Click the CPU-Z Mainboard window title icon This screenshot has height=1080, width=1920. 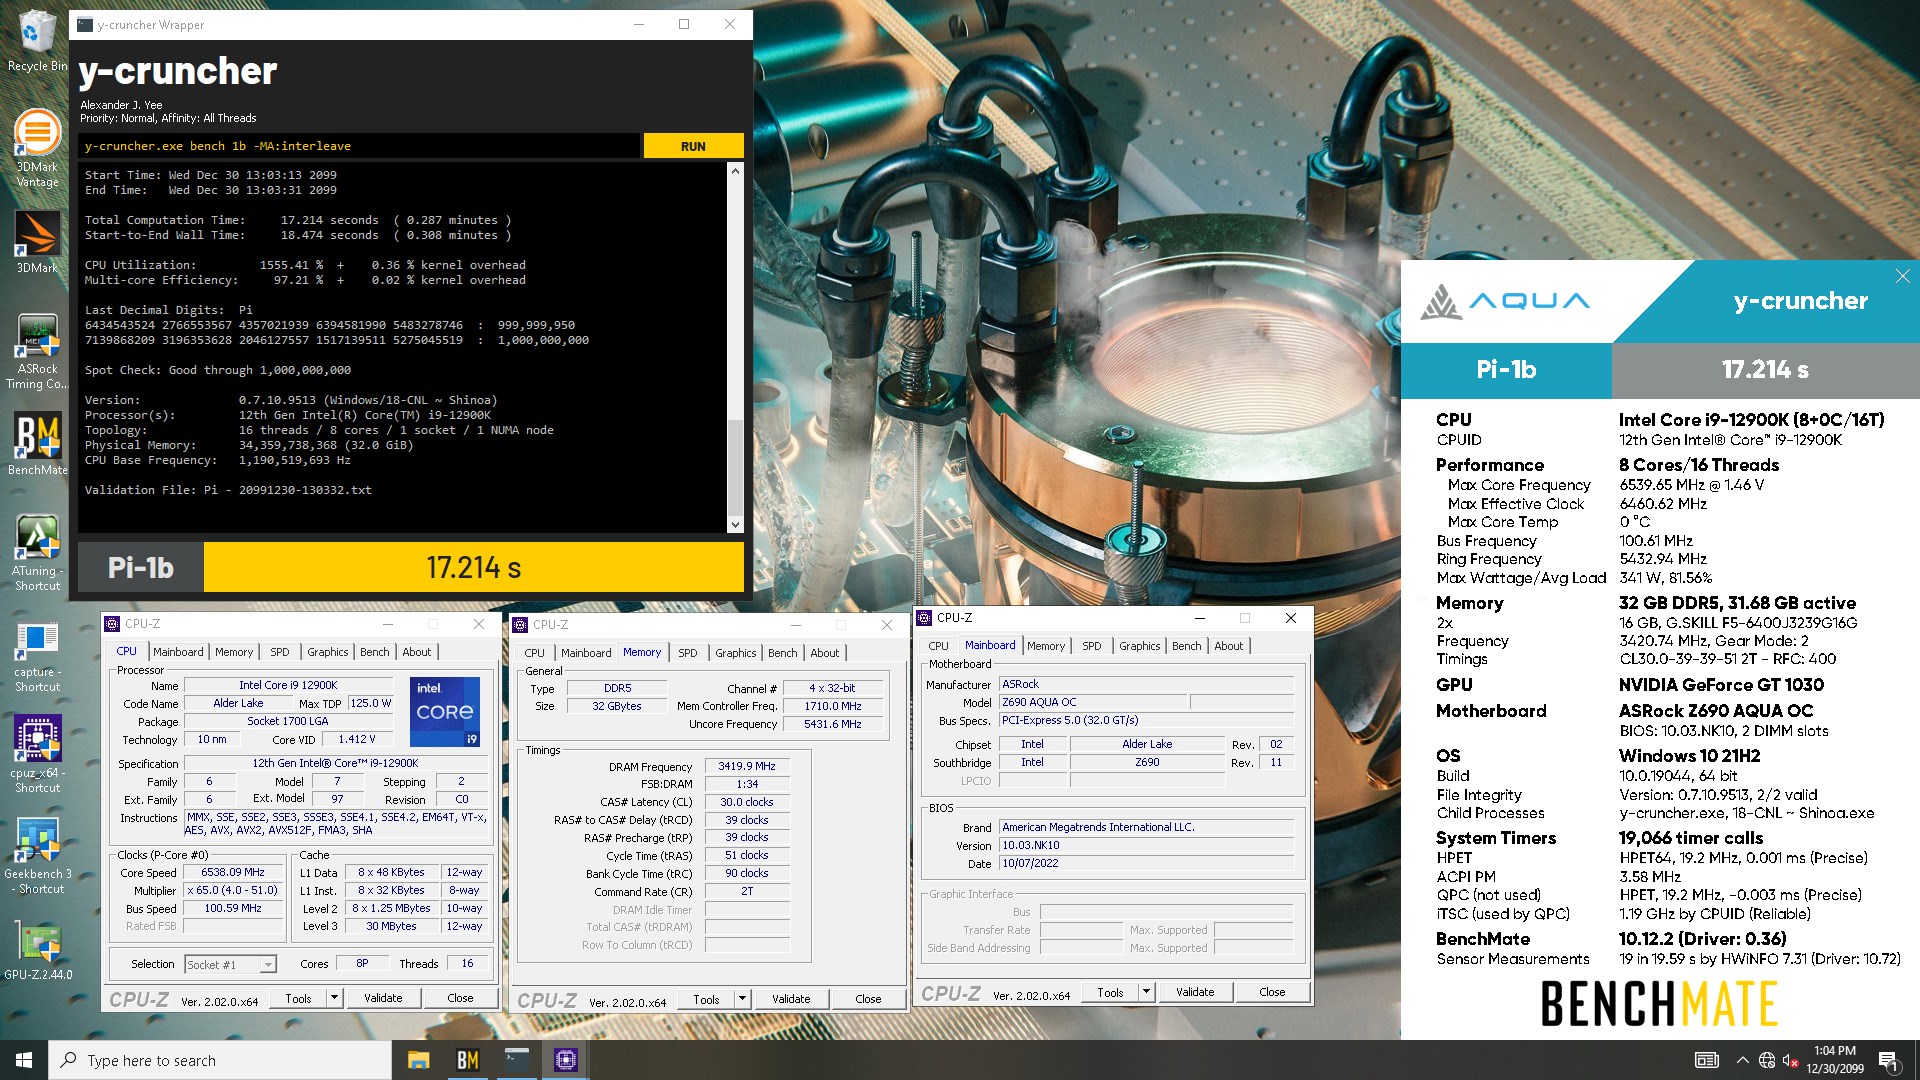coord(925,618)
